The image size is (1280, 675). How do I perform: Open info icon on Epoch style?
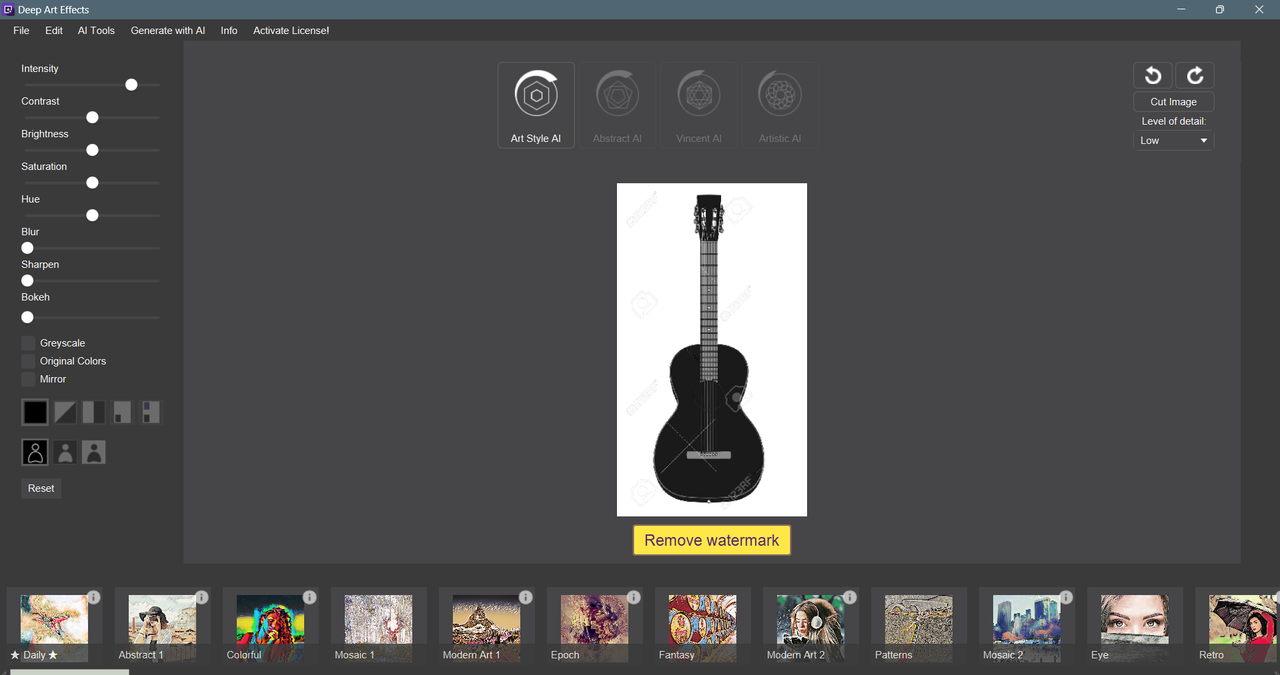click(x=634, y=597)
